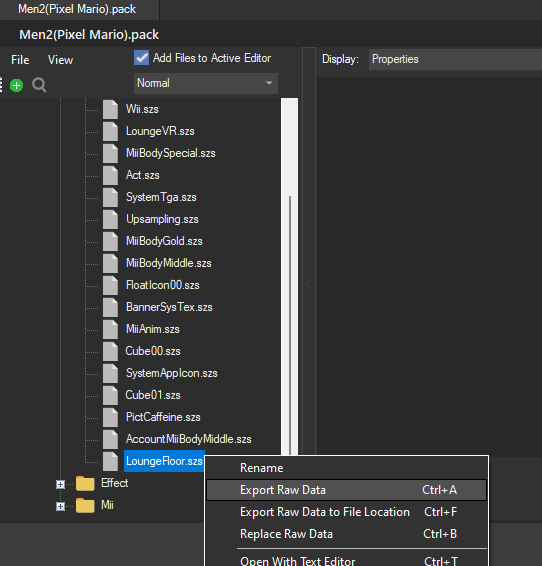Select MiiBodyGold.szs in the tree

click(164, 241)
